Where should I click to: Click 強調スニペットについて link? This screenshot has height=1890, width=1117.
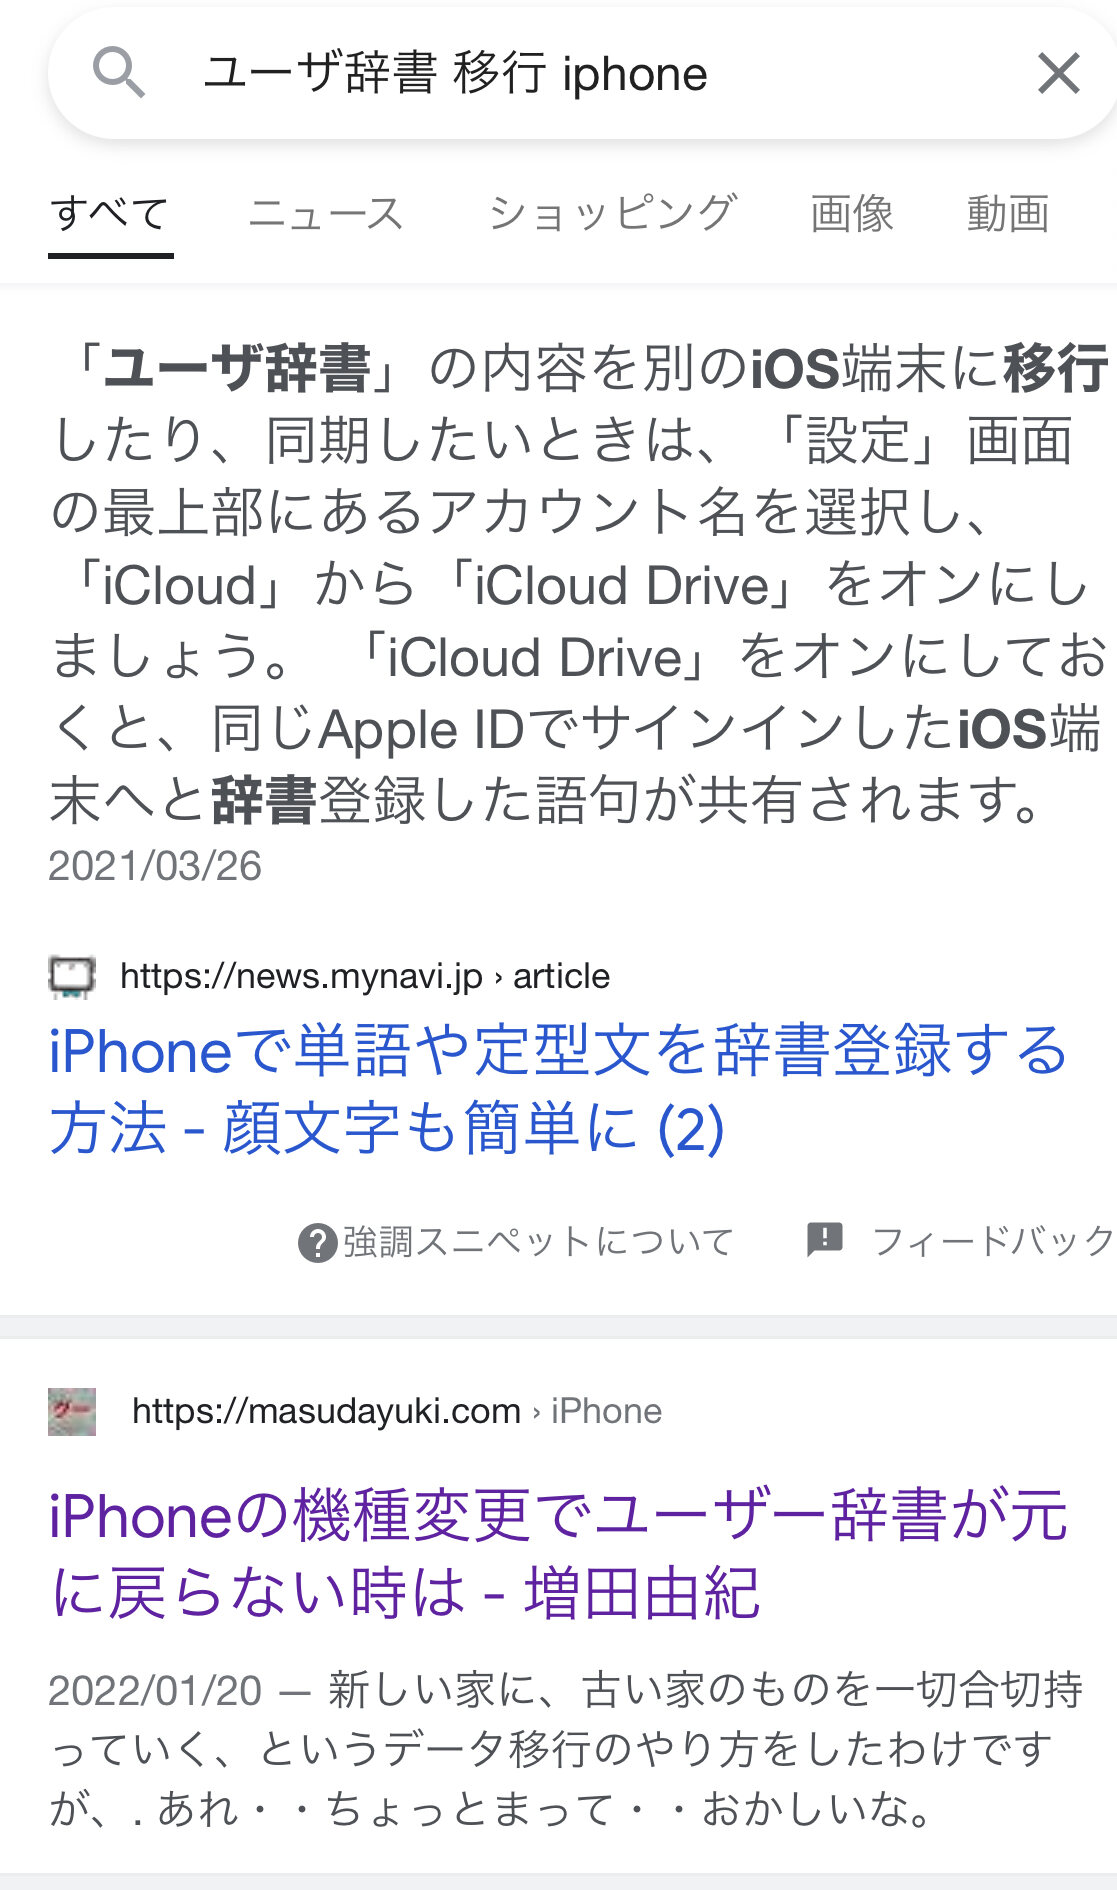(x=539, y=1242)
